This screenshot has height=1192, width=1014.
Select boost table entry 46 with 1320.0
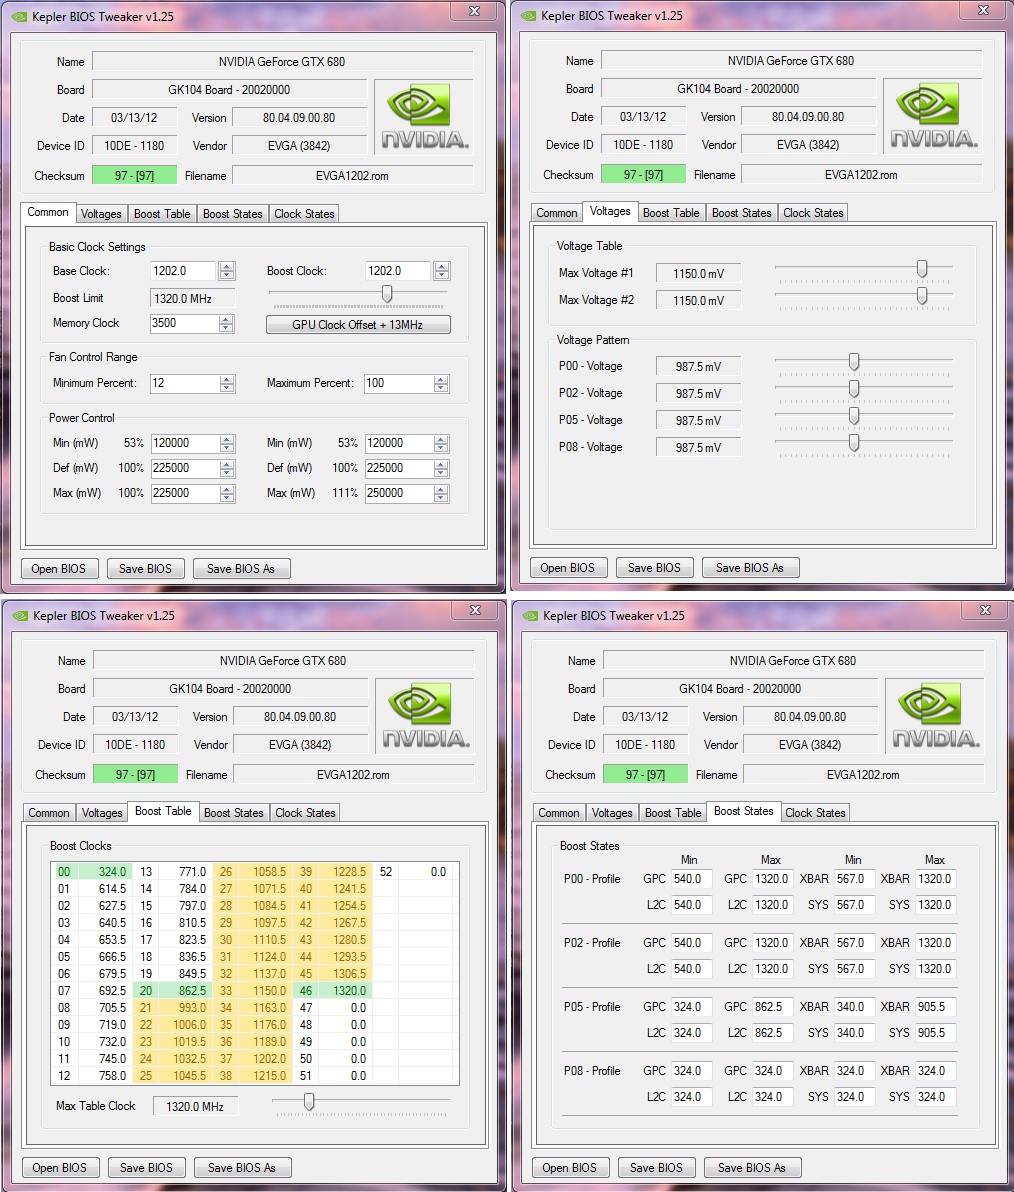pos(333,991)
